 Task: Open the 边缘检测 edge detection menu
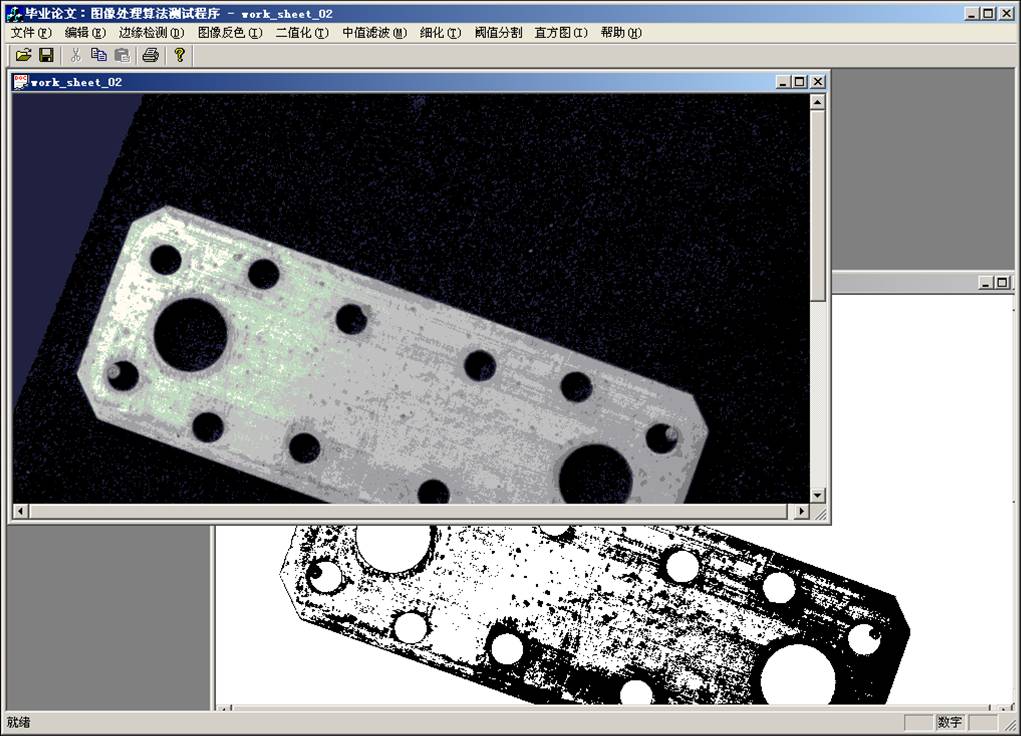pos(151,33)
